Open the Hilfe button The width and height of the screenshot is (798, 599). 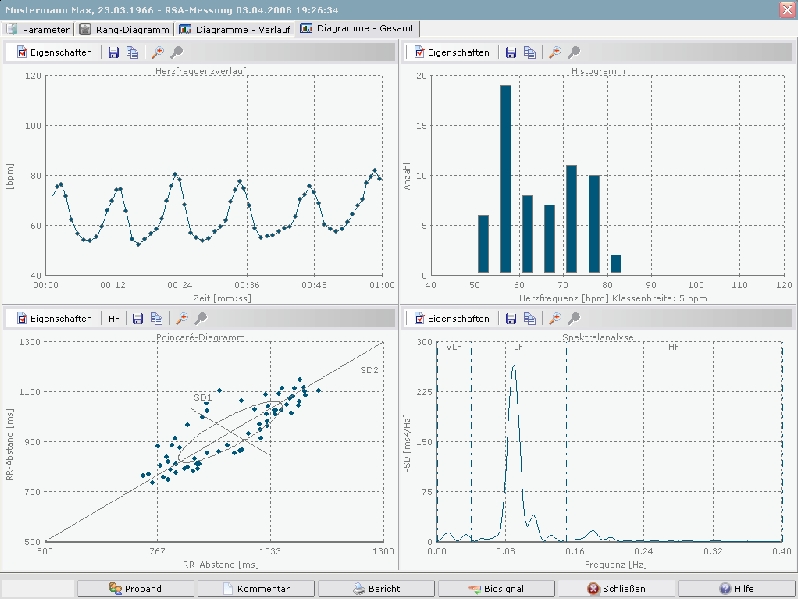(735, 588)
